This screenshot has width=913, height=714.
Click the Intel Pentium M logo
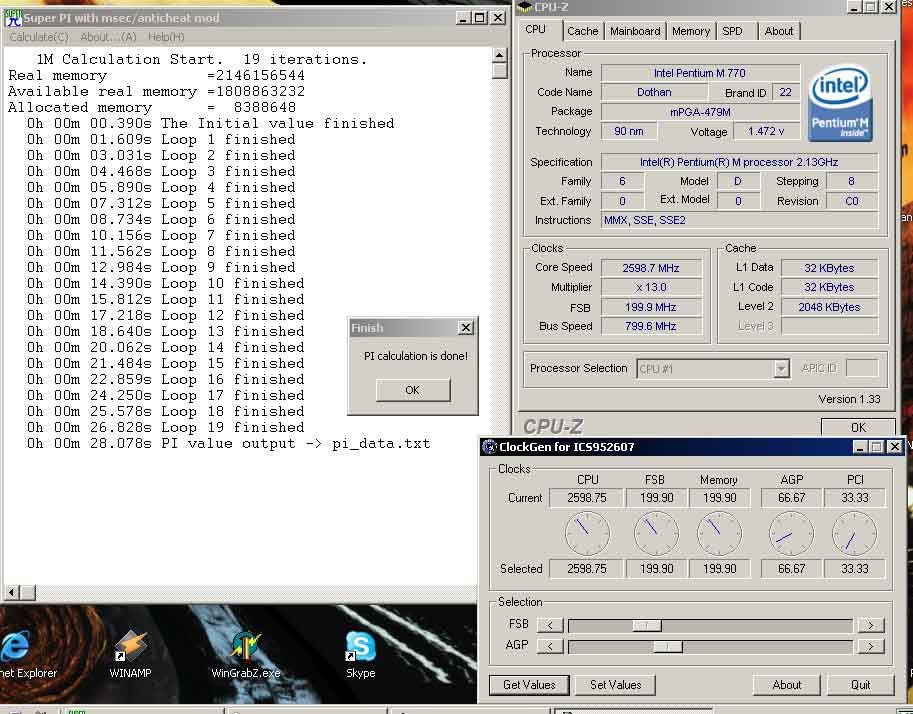pyautogui.click(x=840, y=102)
